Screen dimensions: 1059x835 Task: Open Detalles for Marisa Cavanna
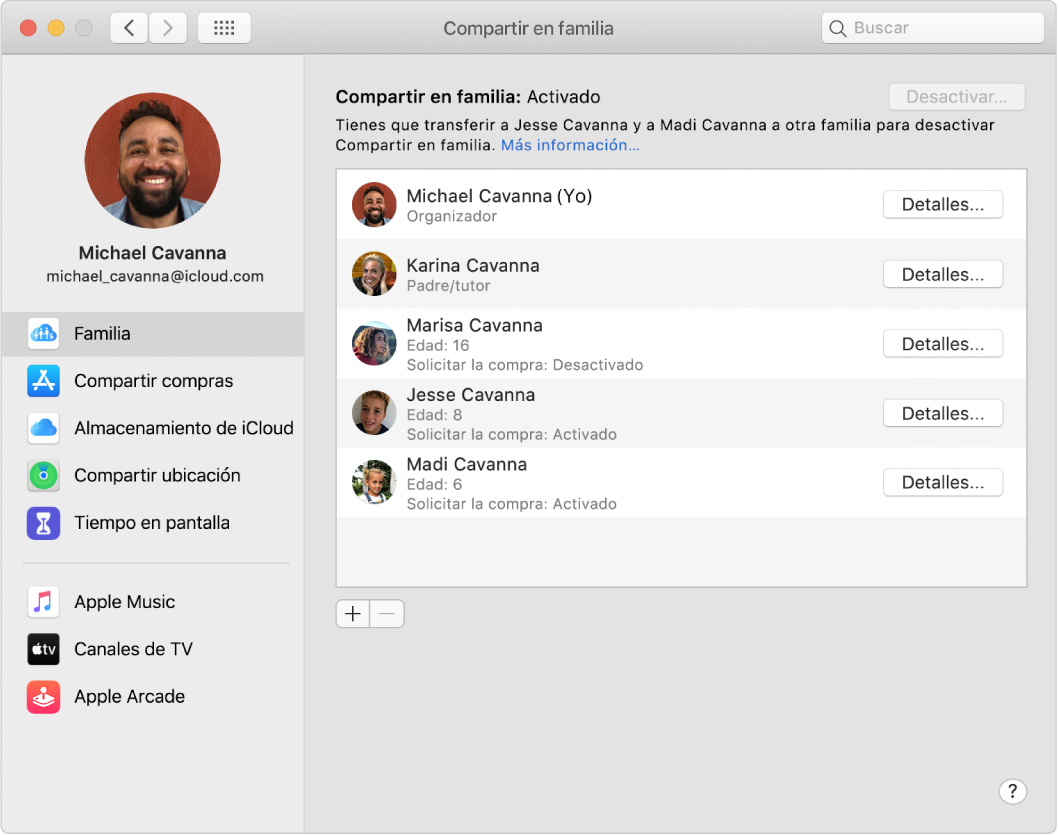(943, 344)
